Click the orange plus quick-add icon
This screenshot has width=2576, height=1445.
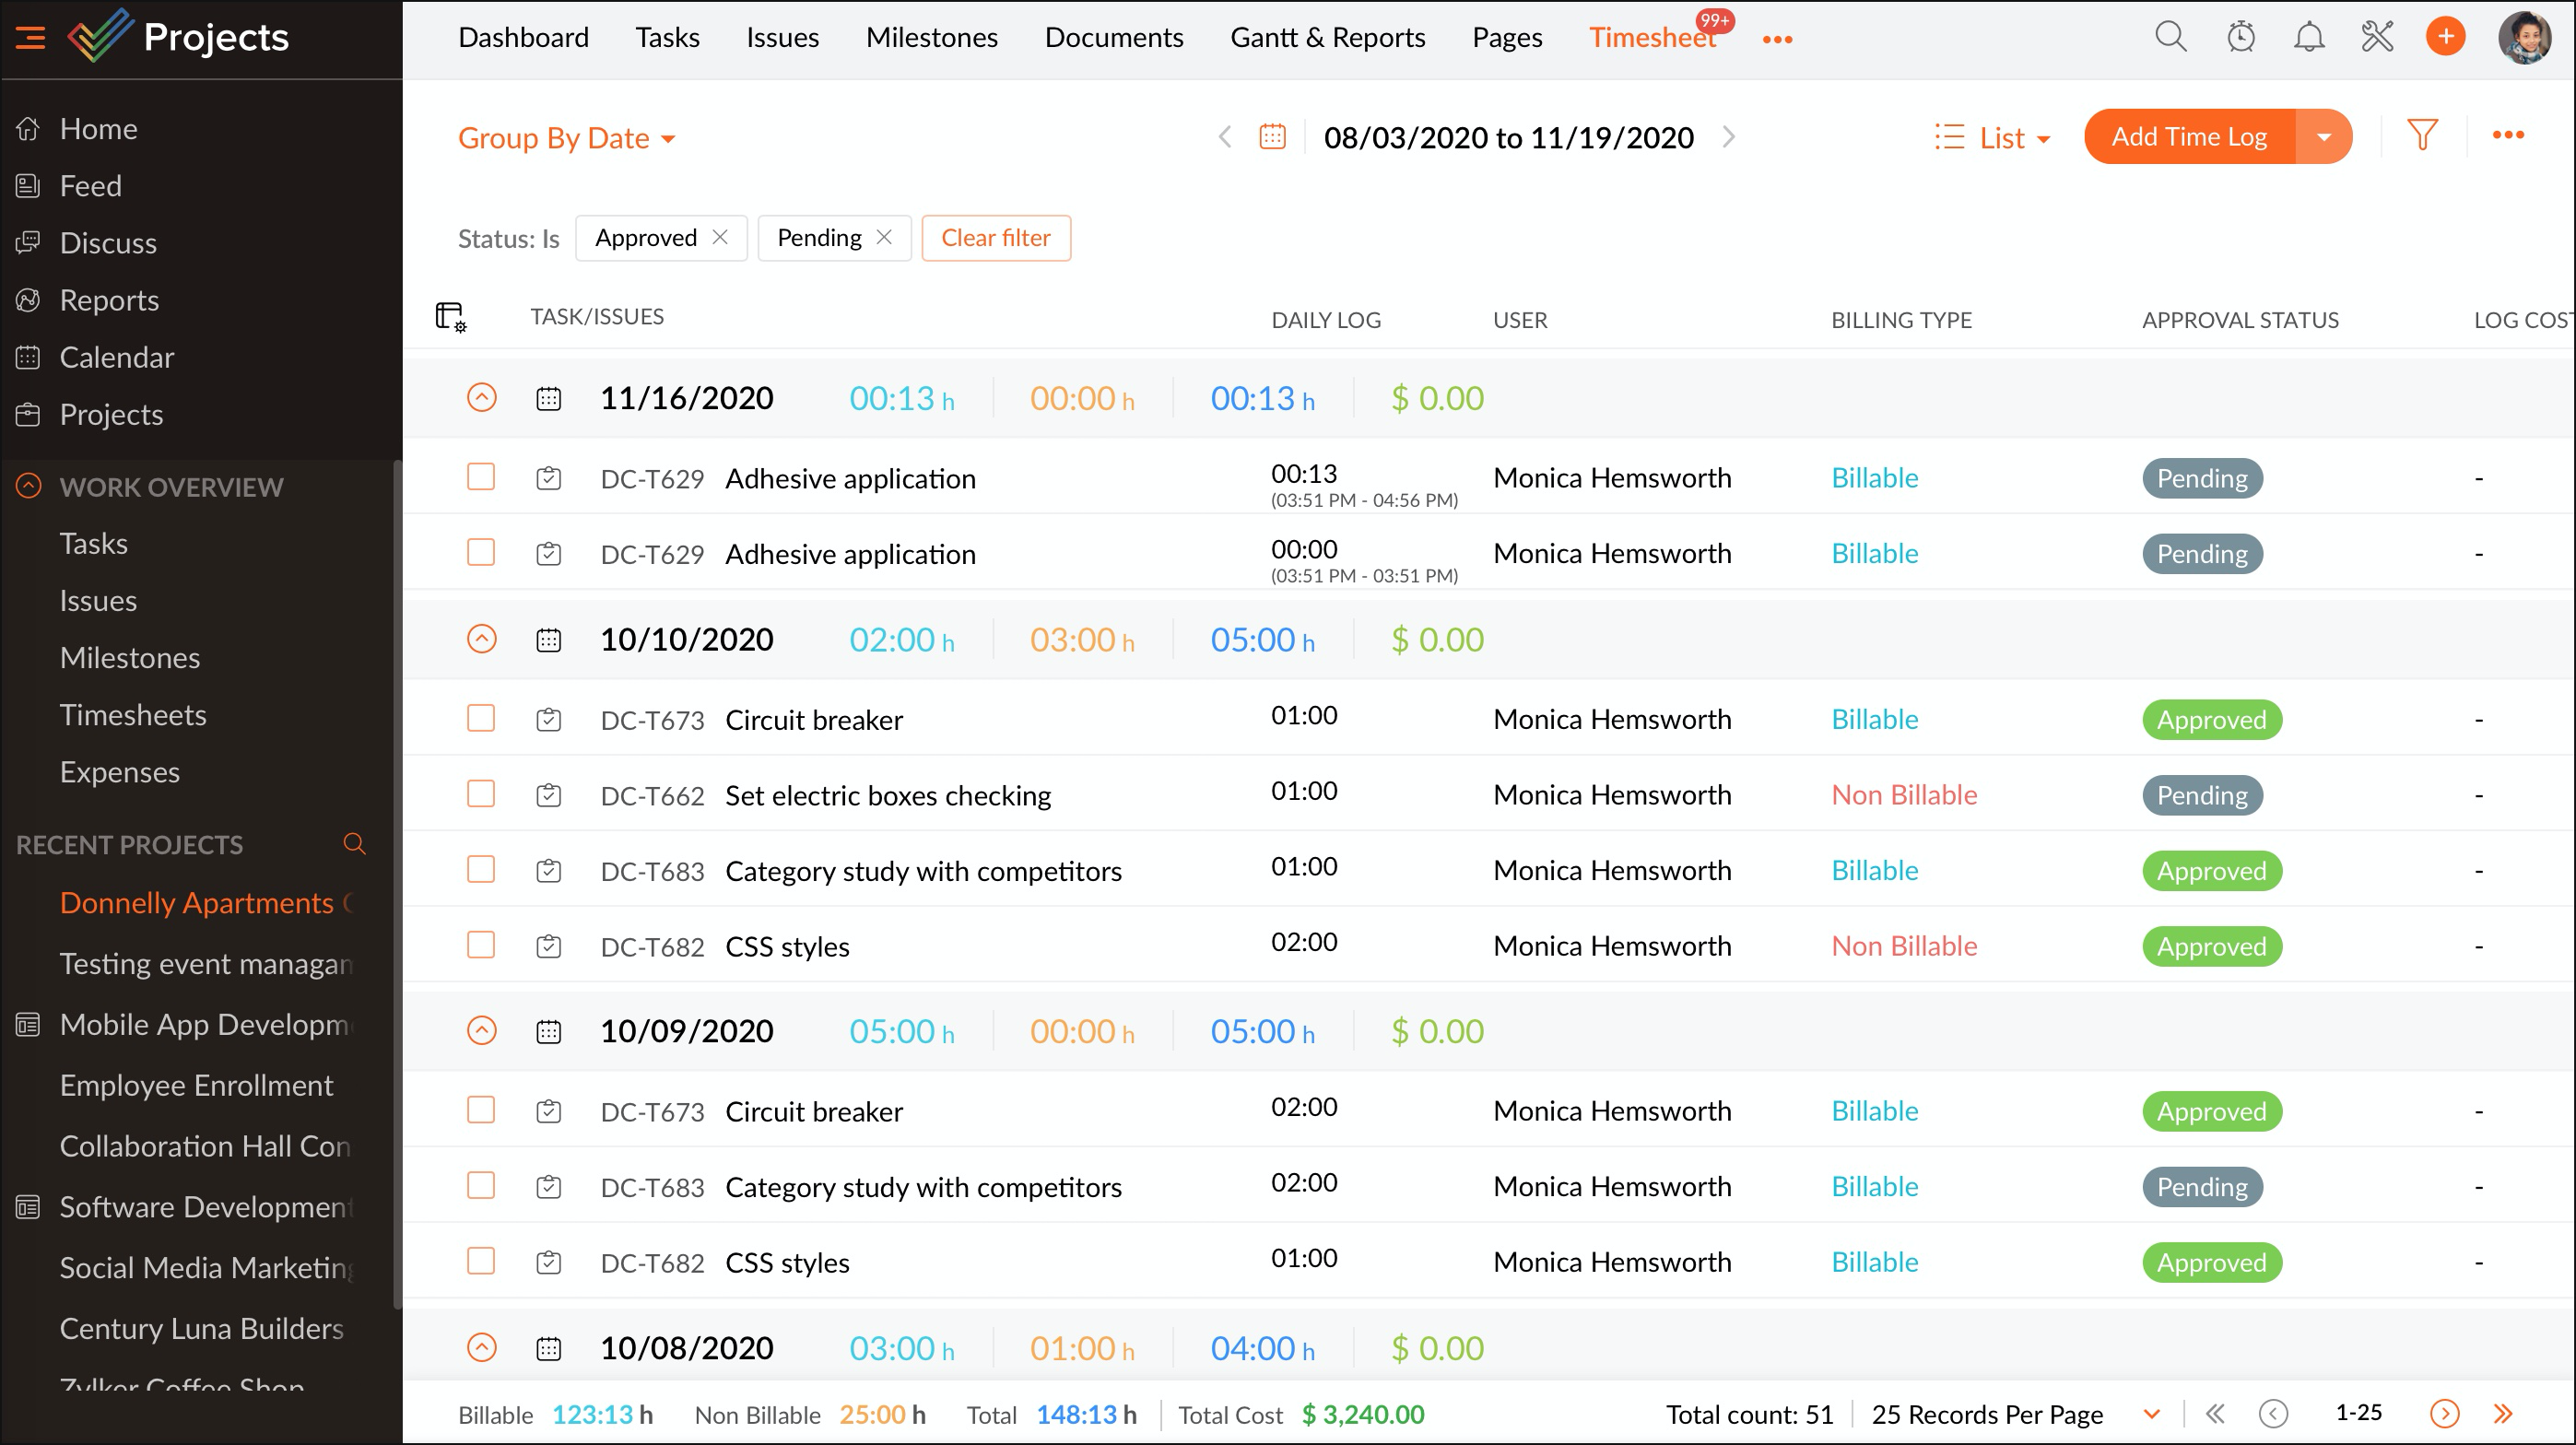point(2445,37)
